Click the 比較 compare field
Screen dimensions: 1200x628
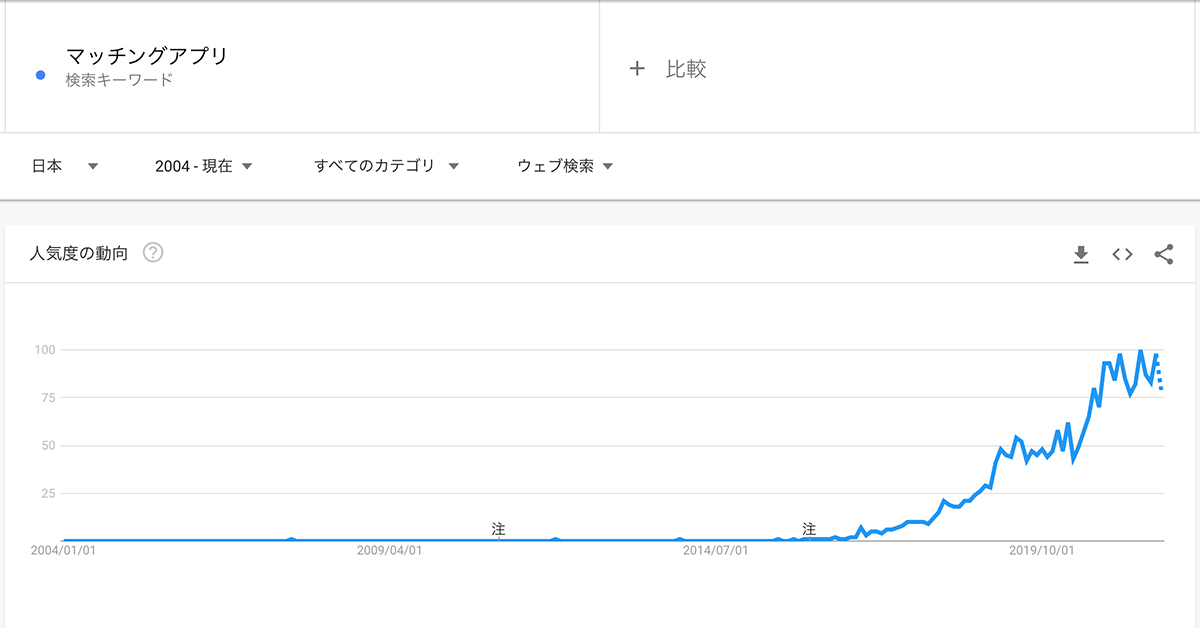[x=897, y=69]
